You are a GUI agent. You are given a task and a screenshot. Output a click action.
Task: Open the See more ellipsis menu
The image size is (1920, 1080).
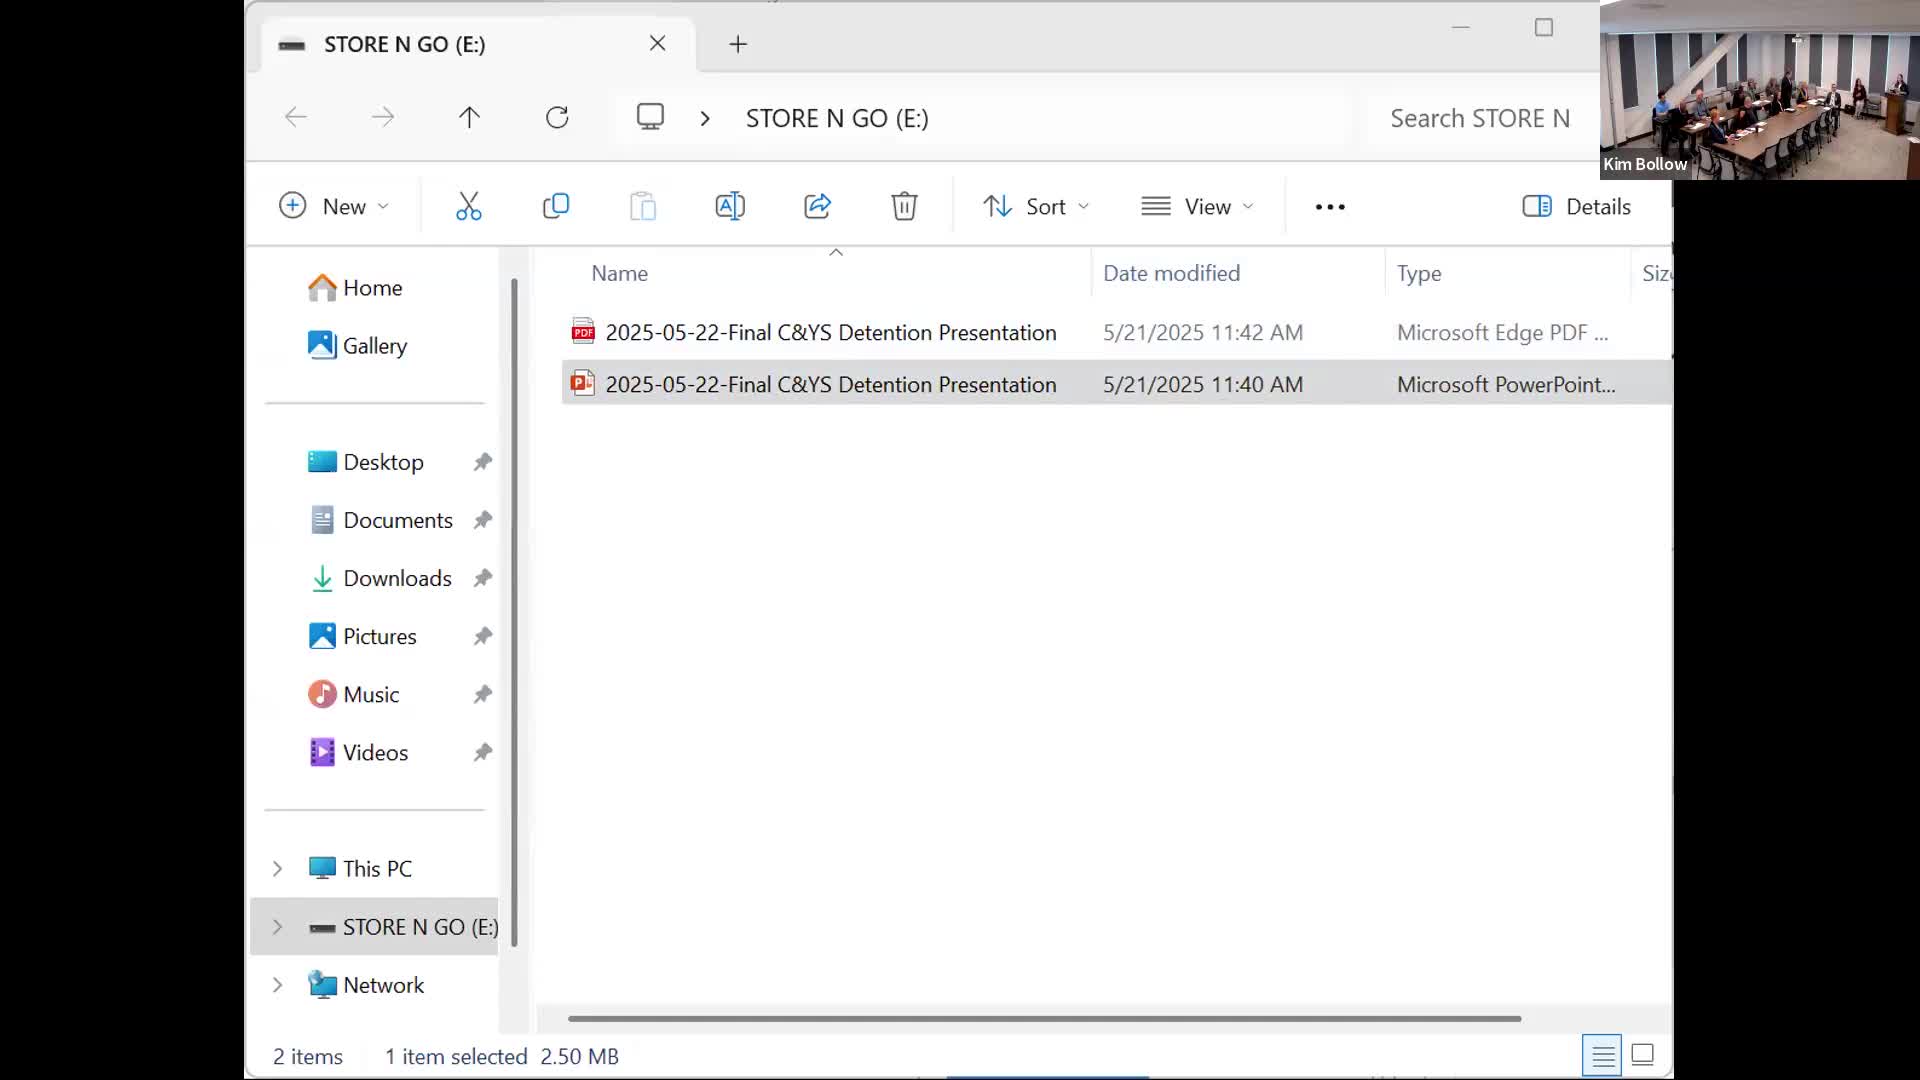pyautogui.click(x=1330, y=207)
